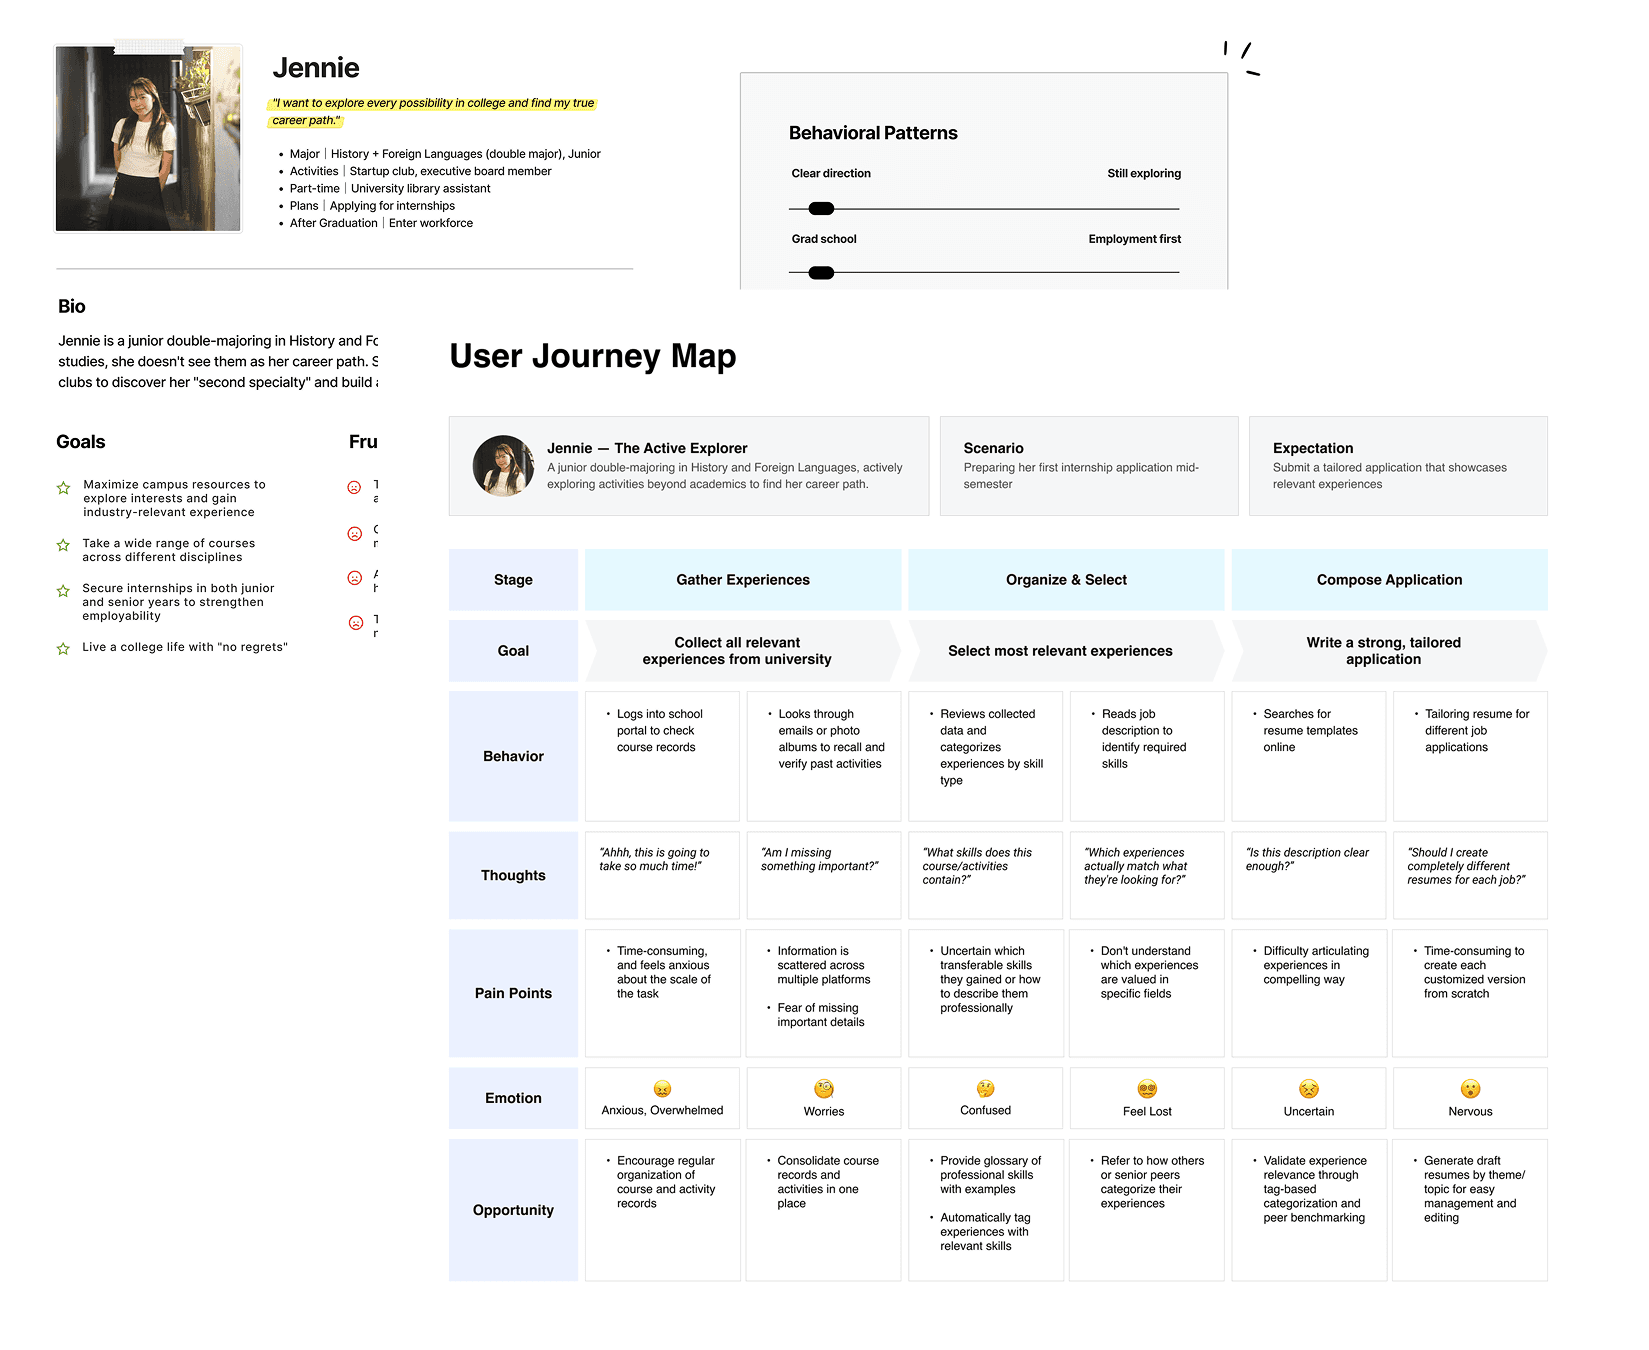Image resolution: width=1649 pixels, height=1350 pixels.
Task: Select 'Looks through emails or photo albums' cell
Action: click(824, 756)
